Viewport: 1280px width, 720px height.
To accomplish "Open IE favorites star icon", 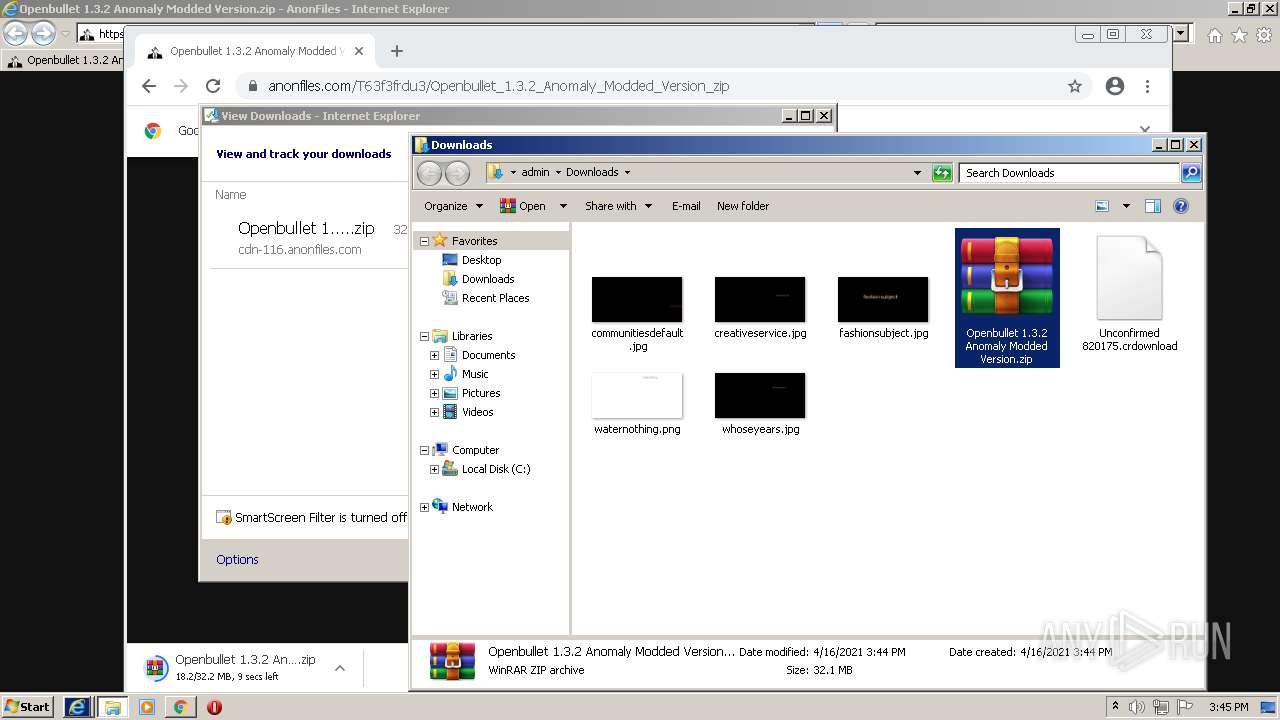I will (x=1239, y=35).
